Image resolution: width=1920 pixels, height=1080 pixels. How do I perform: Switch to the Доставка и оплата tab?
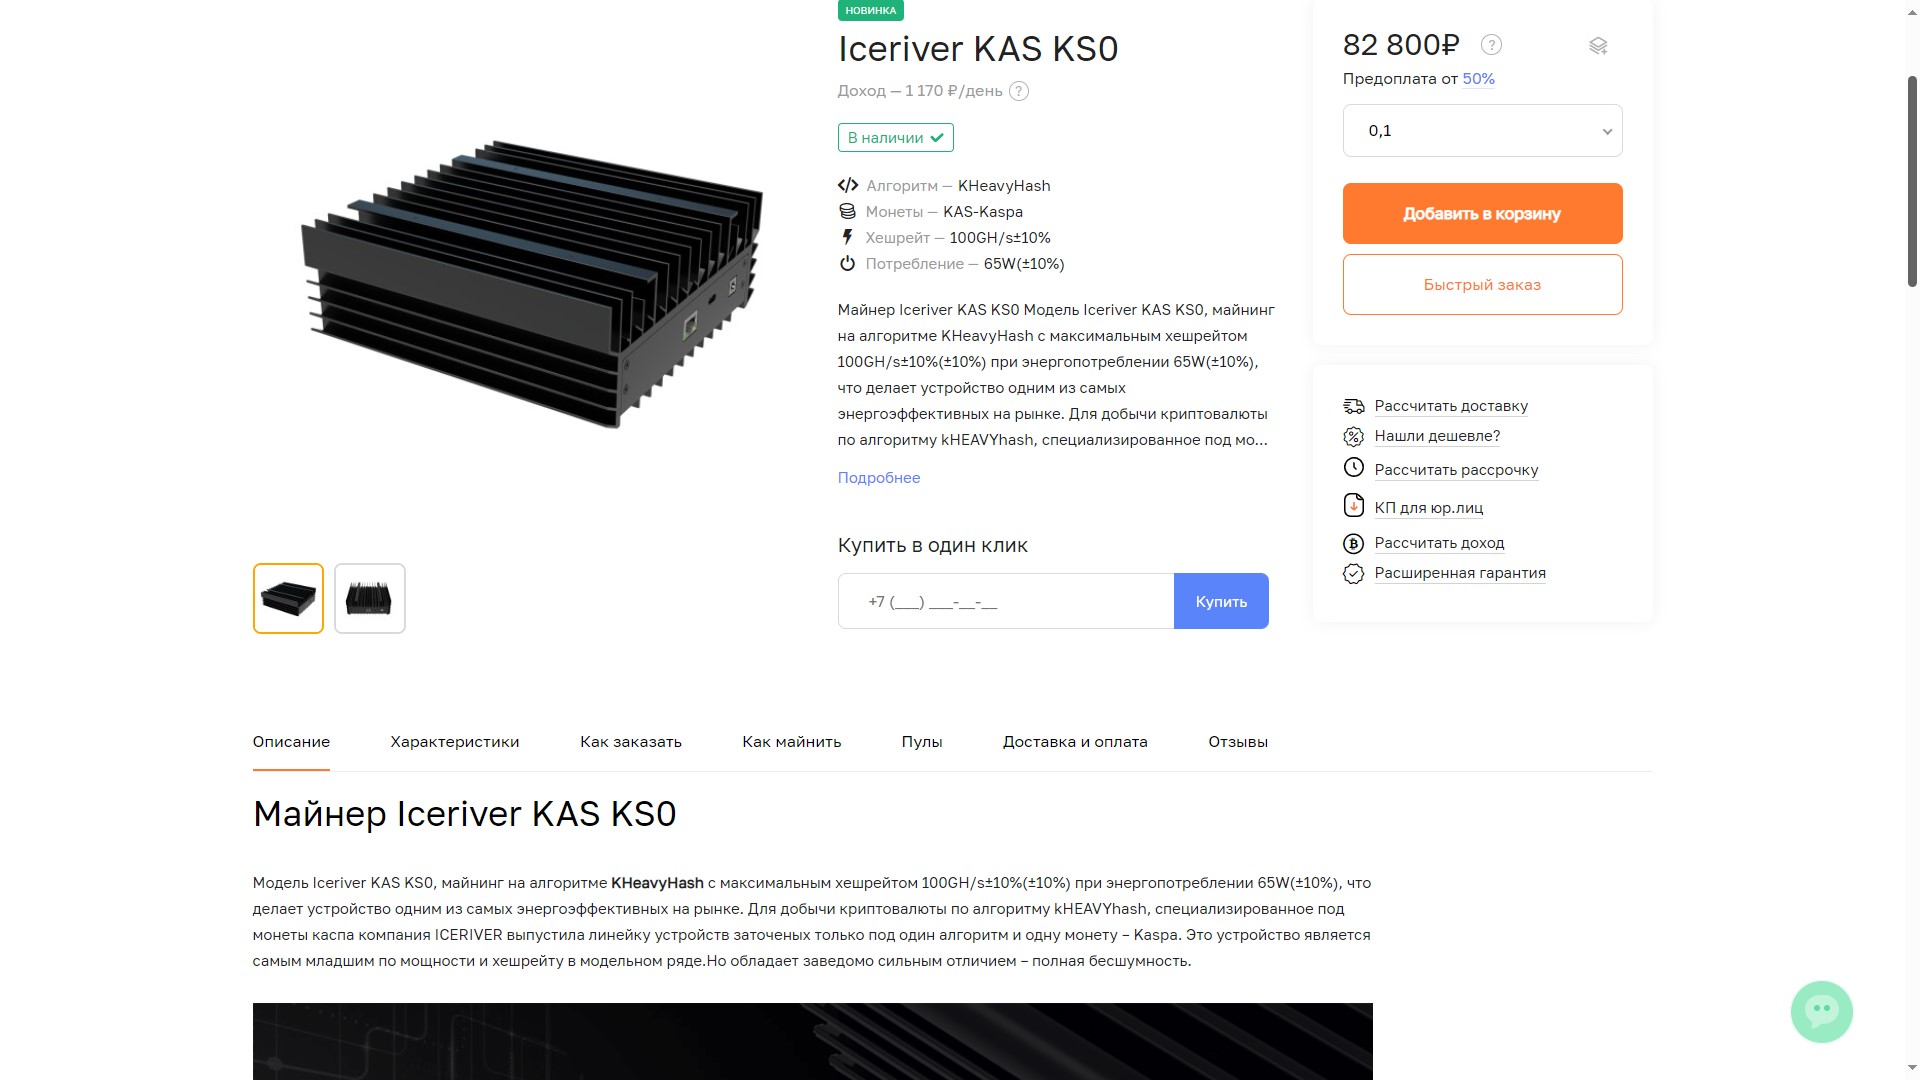click(x=1075, y=742)
